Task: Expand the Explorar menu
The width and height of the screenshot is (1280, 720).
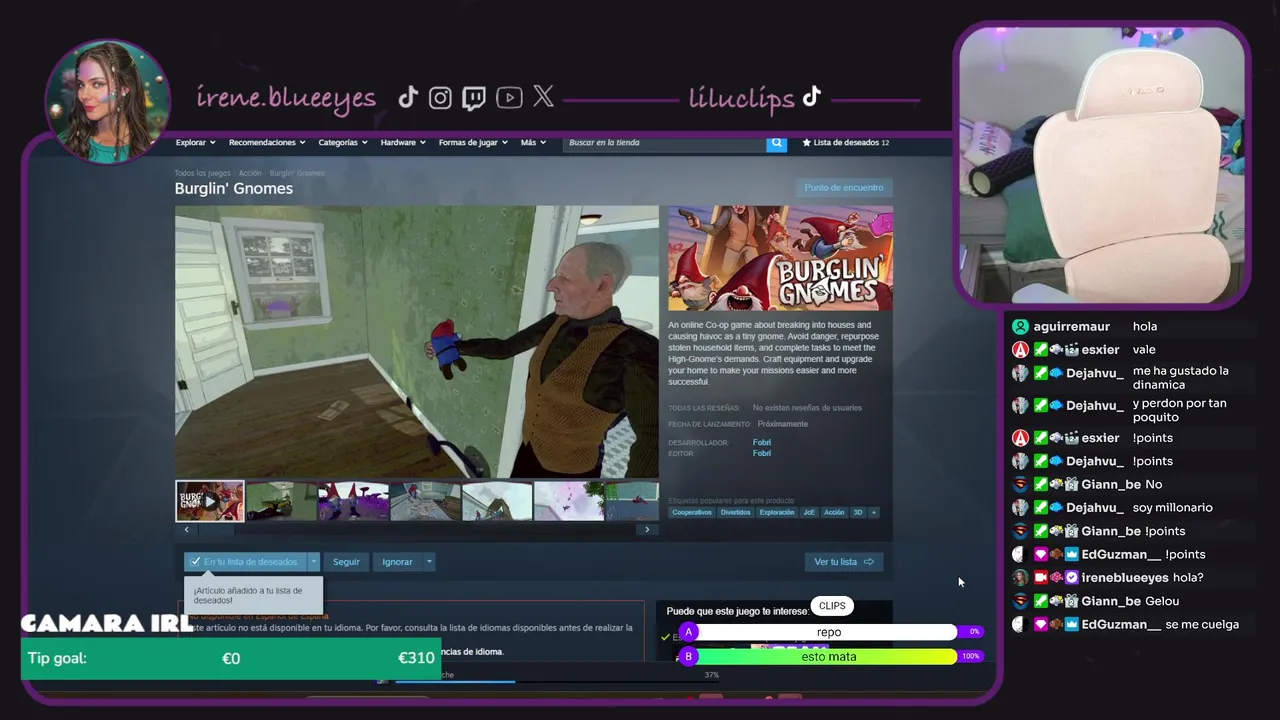Action: point(196,143)
